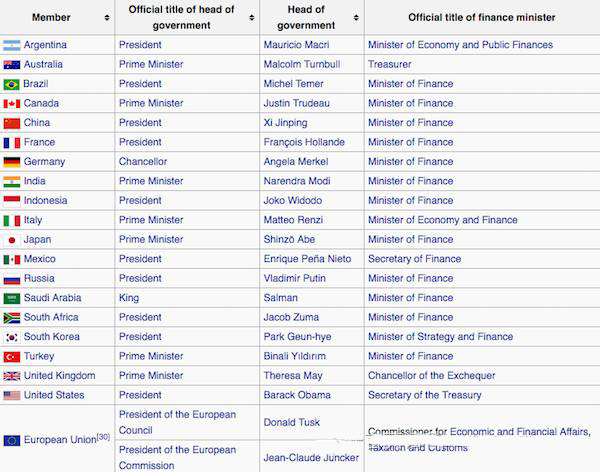Viewport: 600px width, 472px height.
Task: Click the Japan flag icon
Action: click(12, 240)
